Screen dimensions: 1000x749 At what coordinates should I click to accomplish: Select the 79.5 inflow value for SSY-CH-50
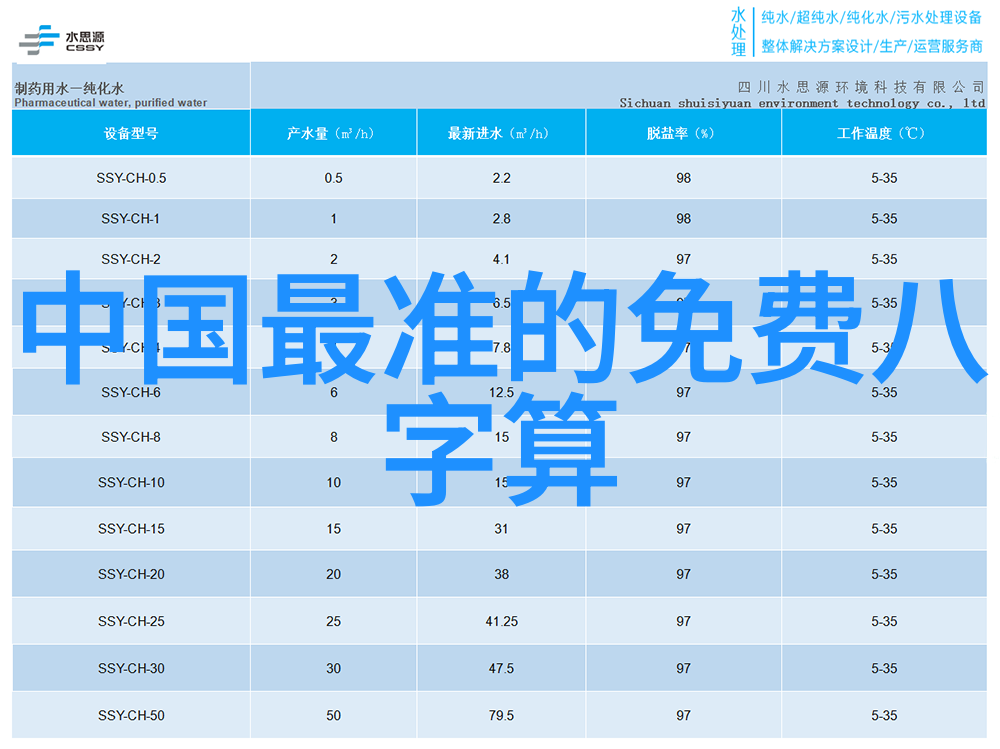(501, 716)
